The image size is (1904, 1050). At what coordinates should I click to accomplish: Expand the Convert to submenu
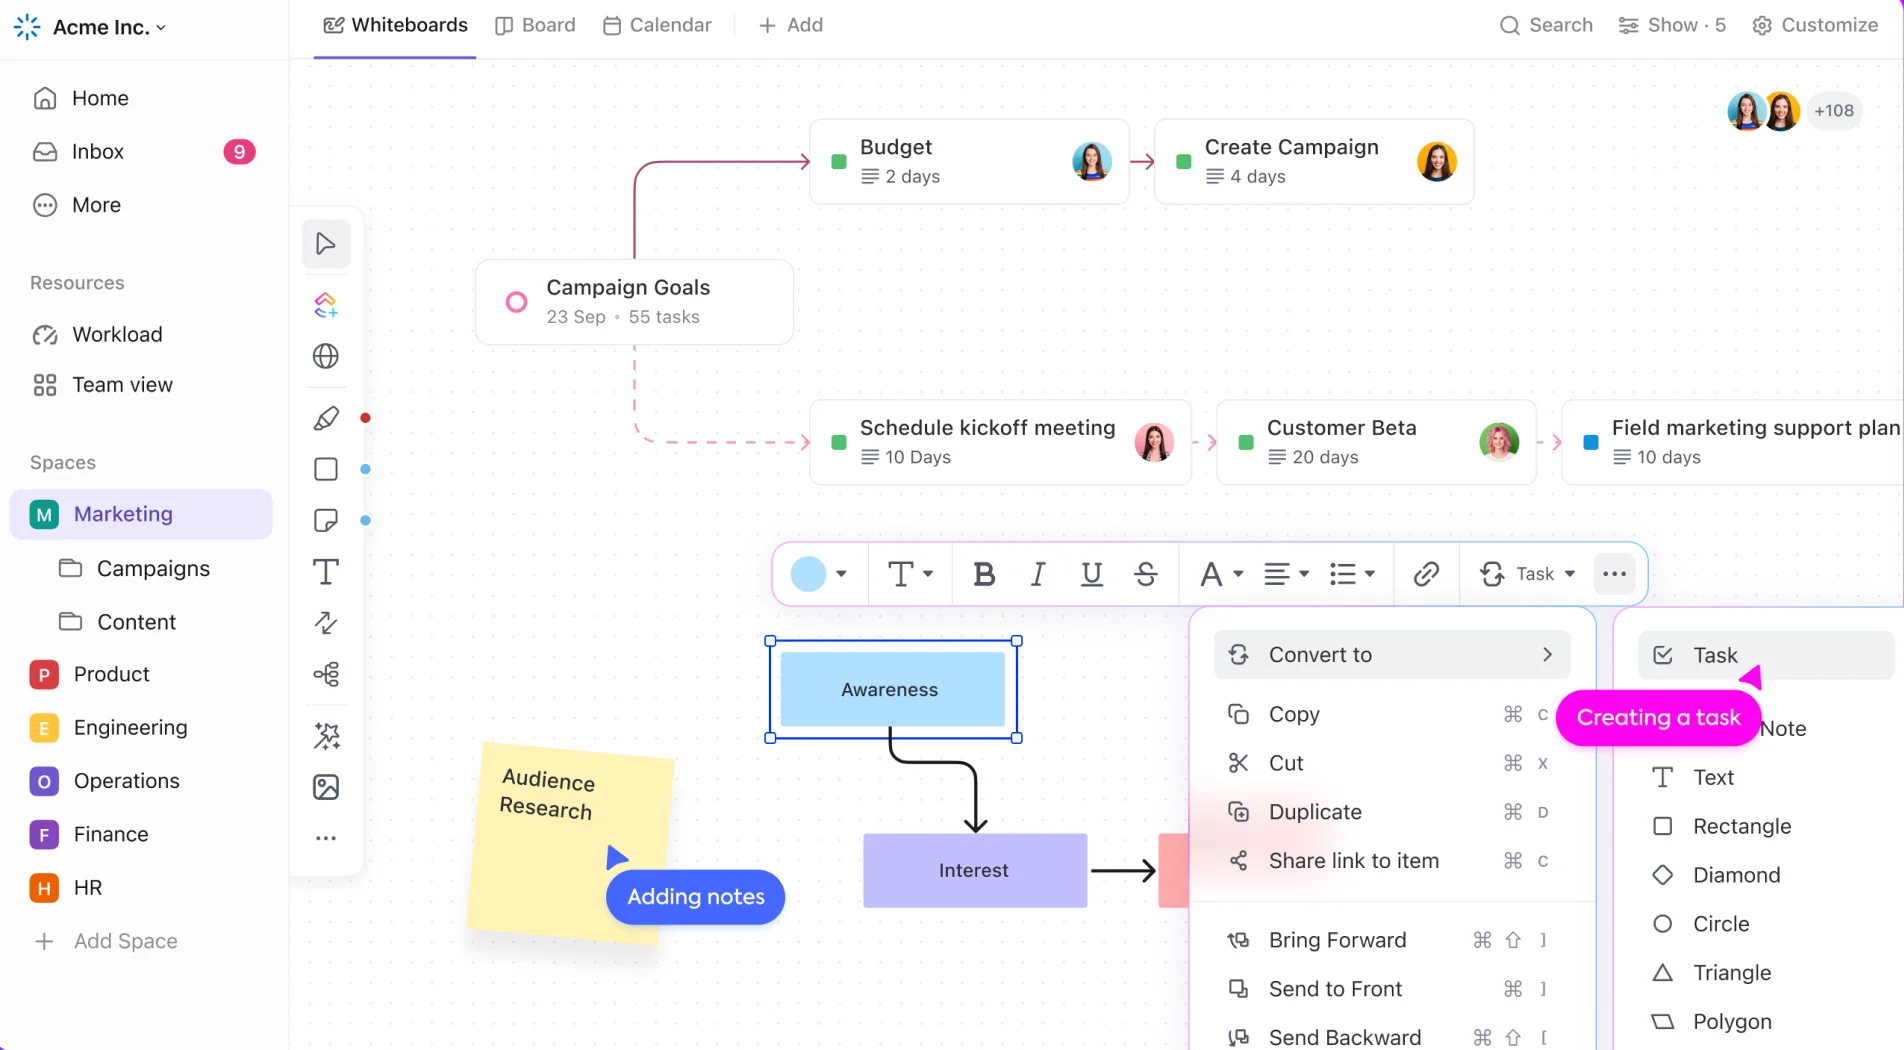(x=1392, y=655)
